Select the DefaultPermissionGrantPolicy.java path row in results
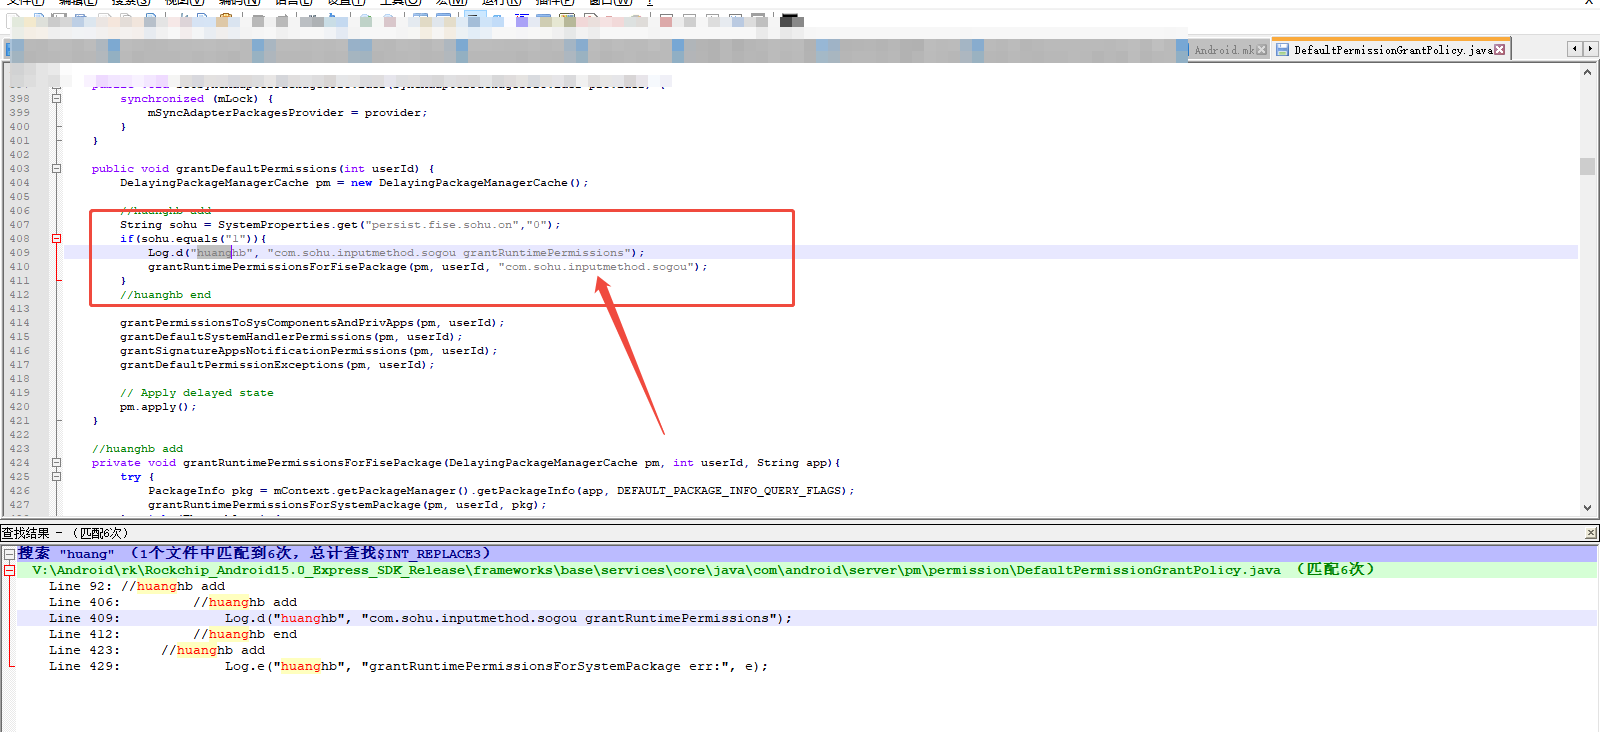The width and height of the screenshot is (1600, 732). (806, 570)
